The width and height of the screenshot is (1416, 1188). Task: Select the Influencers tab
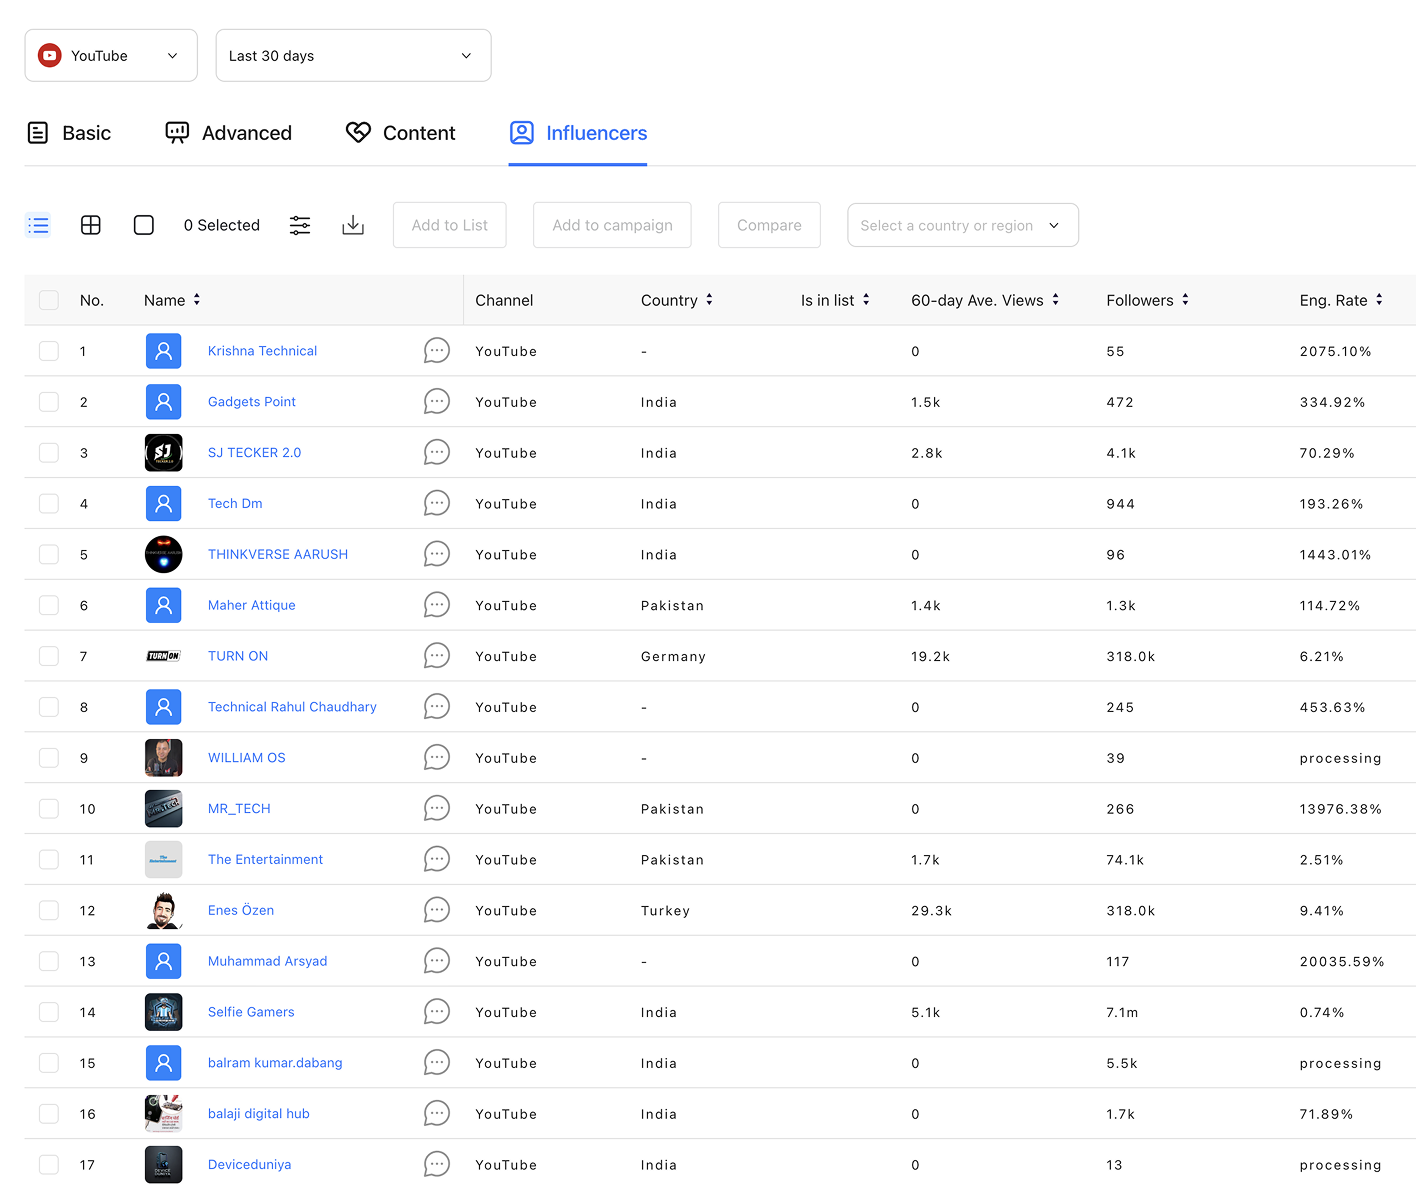[578, 133]
